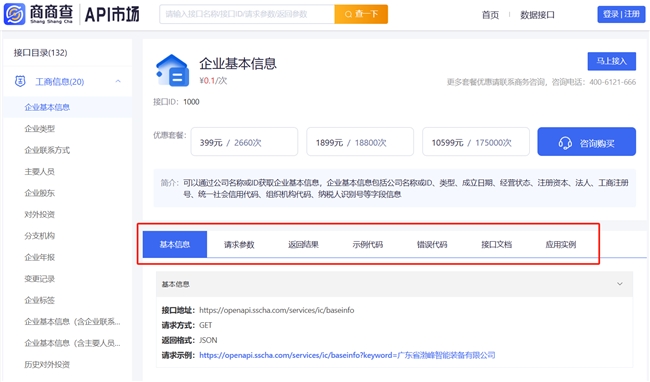Open the 接口文档 tab
650x382 pixels.
point(497,244)
